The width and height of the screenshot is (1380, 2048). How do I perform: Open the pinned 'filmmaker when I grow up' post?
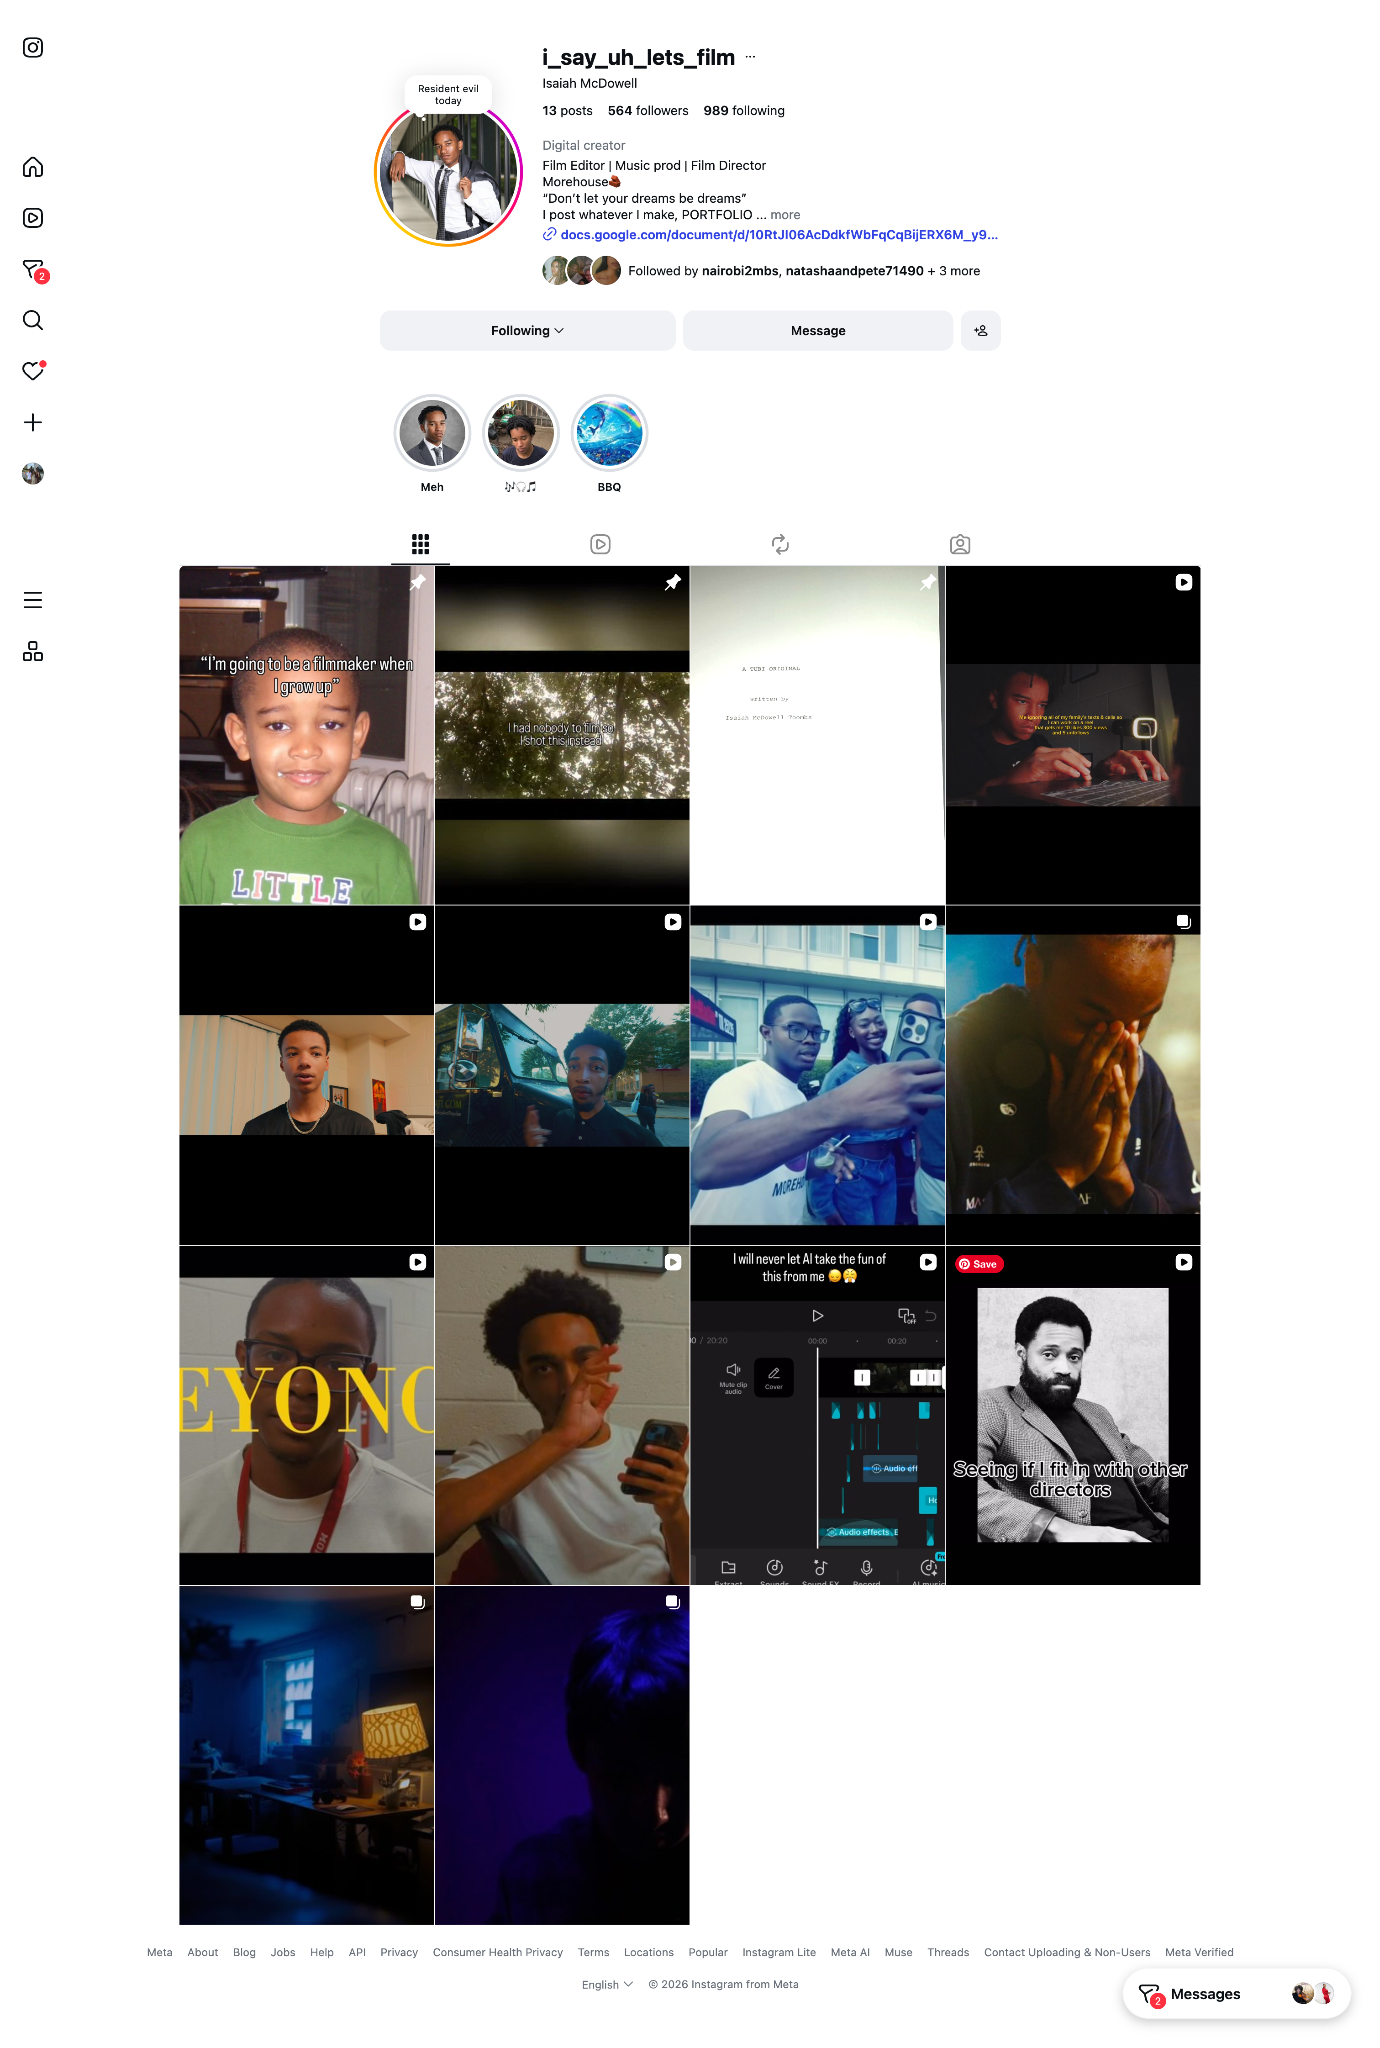pyautogui.click(x=307, y=736)
